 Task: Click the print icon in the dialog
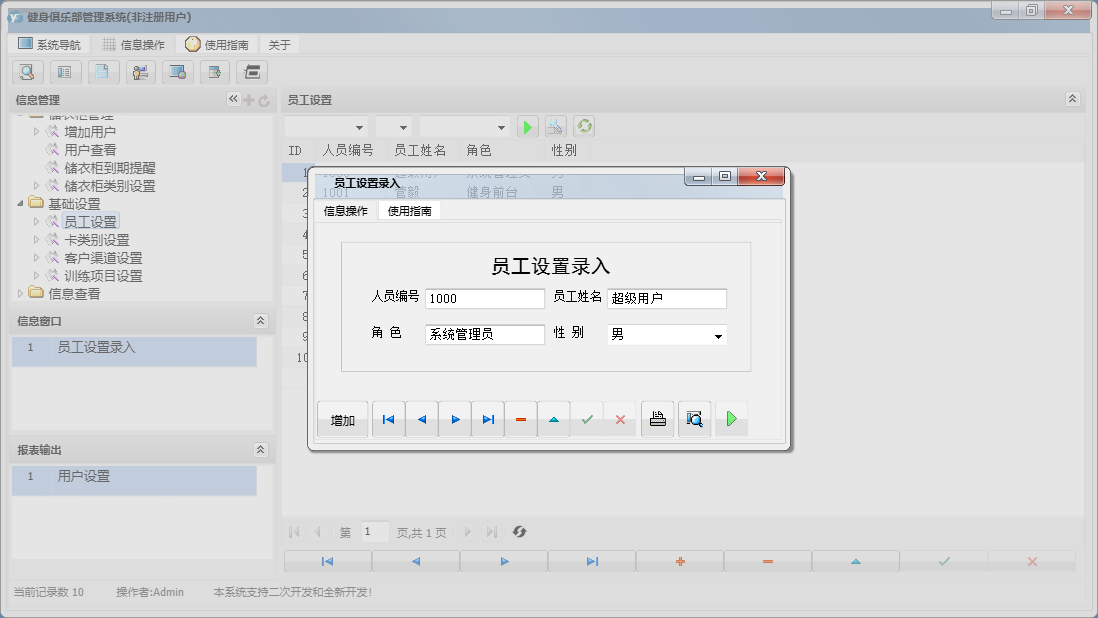coord(657,420)
